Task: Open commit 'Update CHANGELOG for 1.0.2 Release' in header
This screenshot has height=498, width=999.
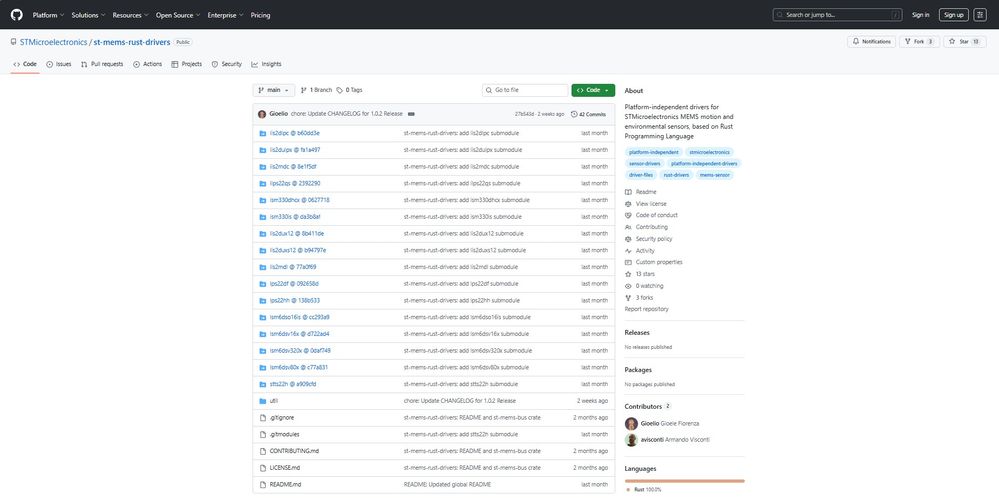Action: [x=347, y=114]
